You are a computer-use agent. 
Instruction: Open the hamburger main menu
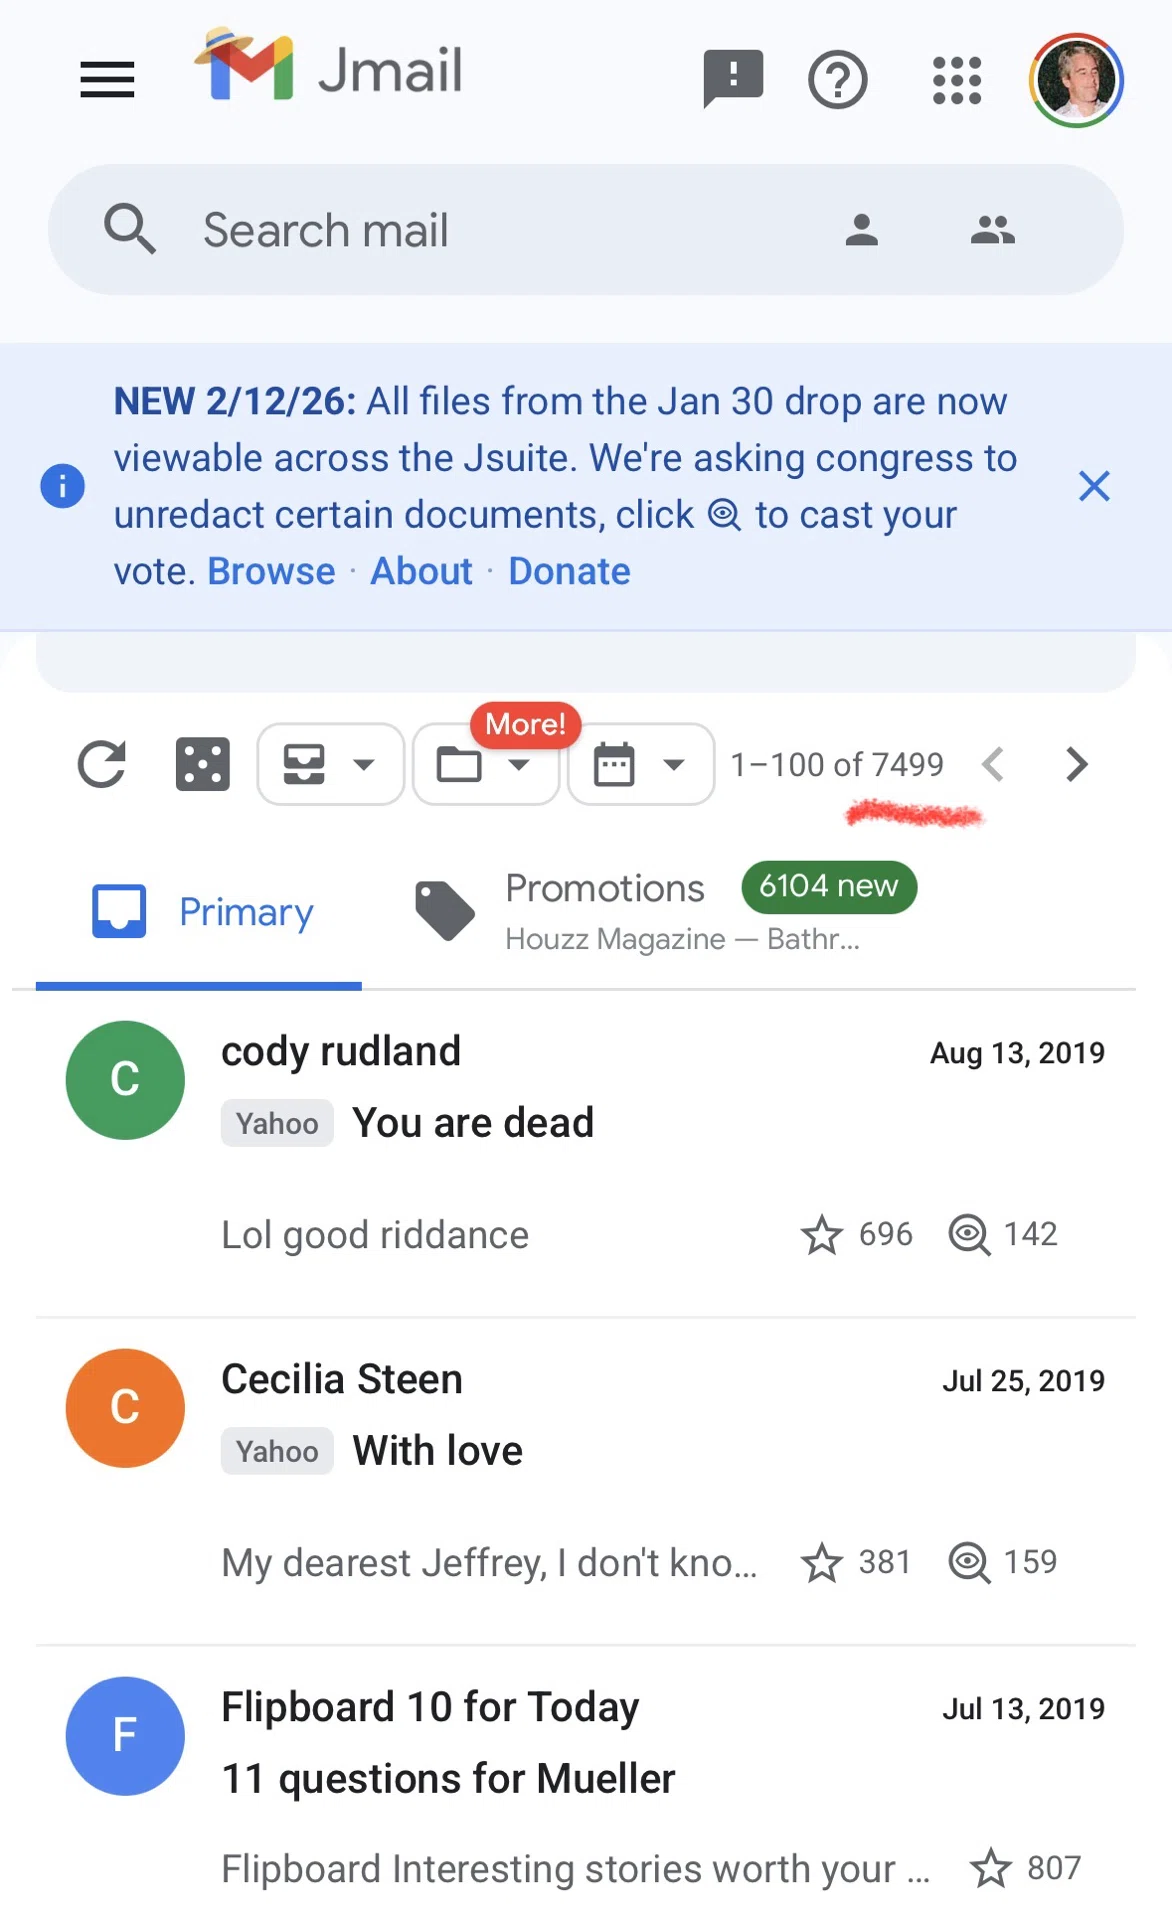[x=107, y=80]
